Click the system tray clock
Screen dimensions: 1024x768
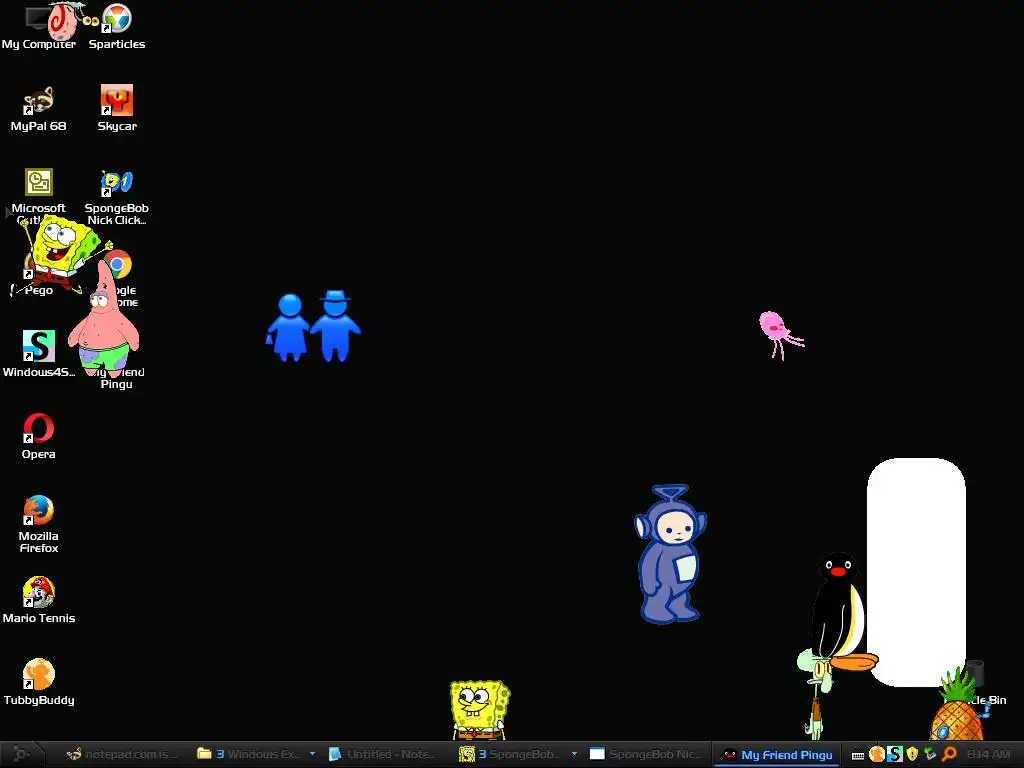click(x=987, y=754)
